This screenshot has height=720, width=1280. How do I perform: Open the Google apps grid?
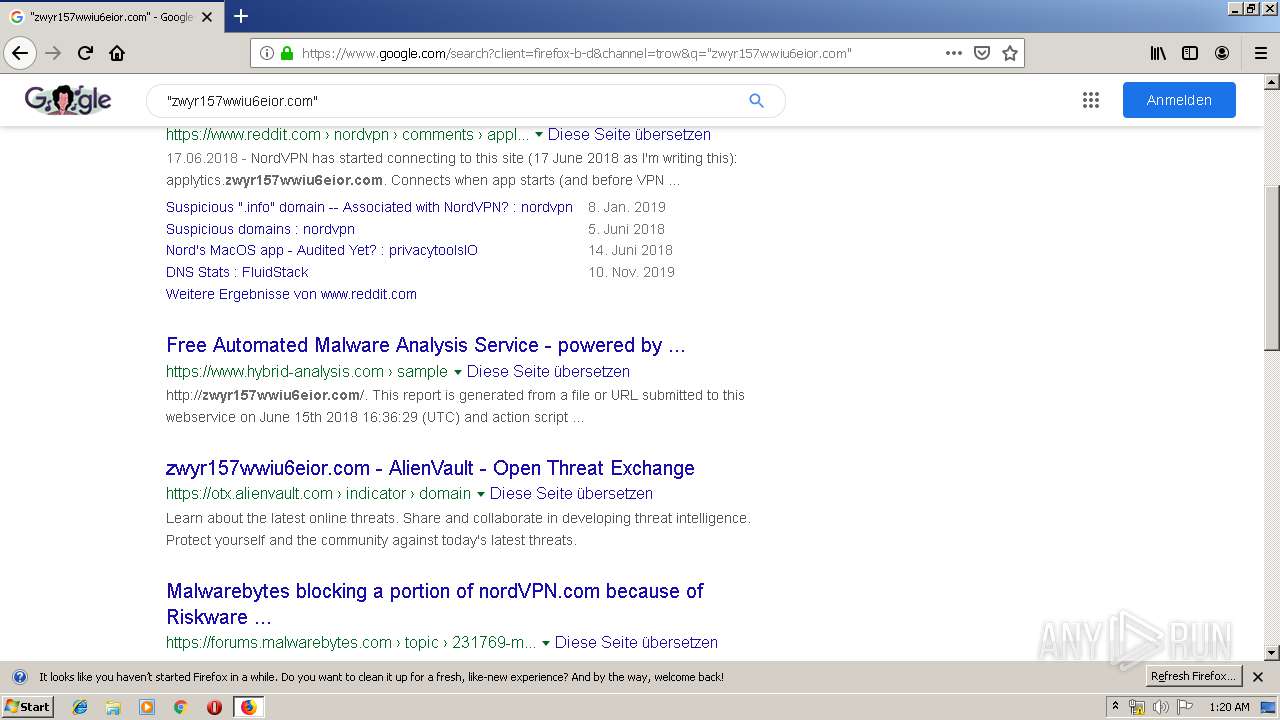[x=1091, y=100]
